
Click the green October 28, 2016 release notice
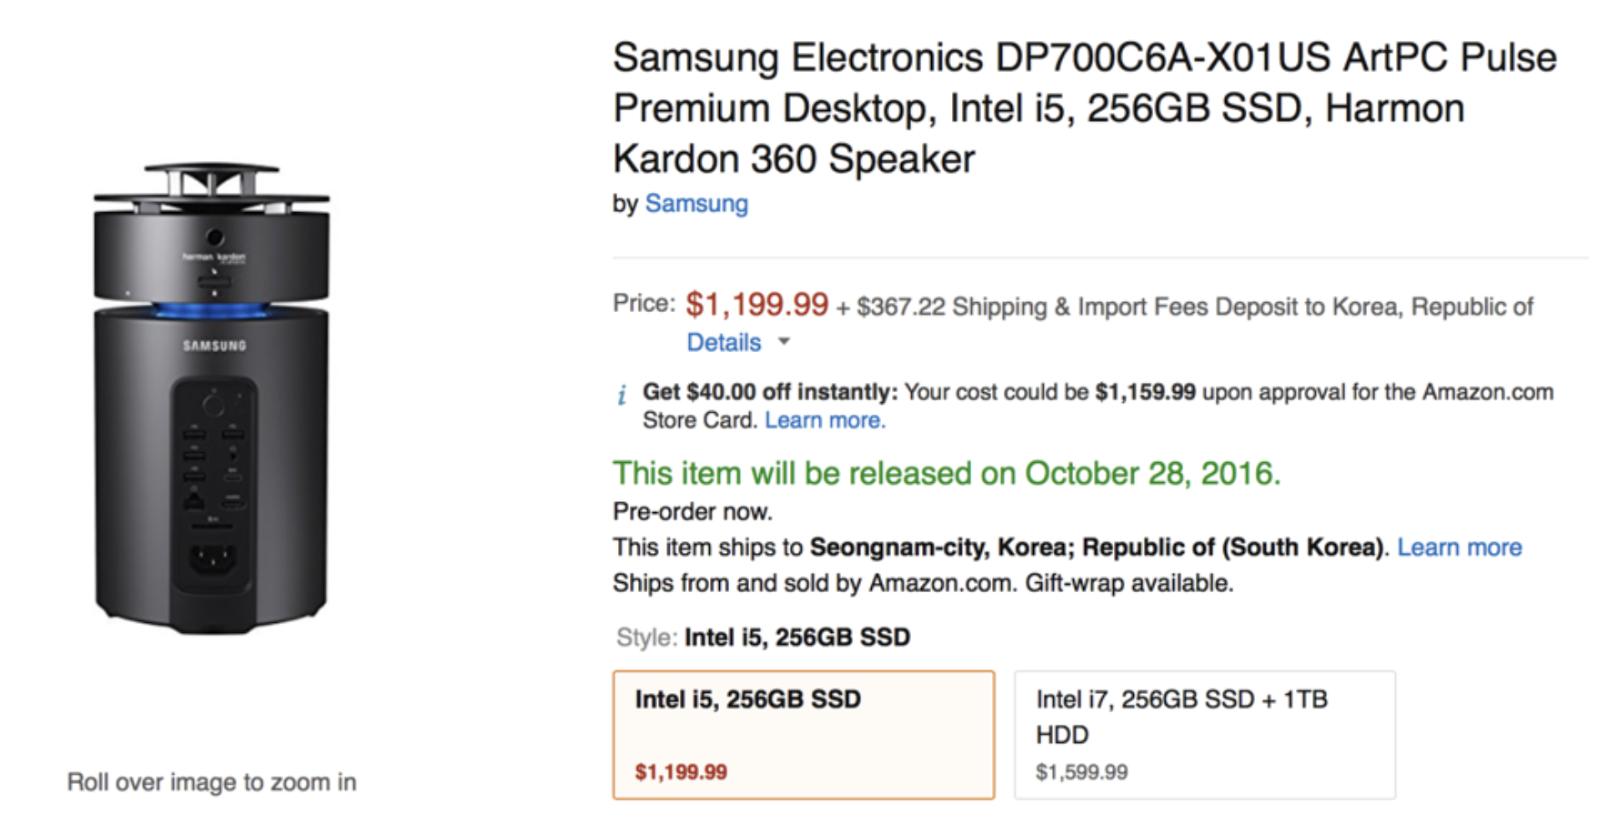coord(946,473)
